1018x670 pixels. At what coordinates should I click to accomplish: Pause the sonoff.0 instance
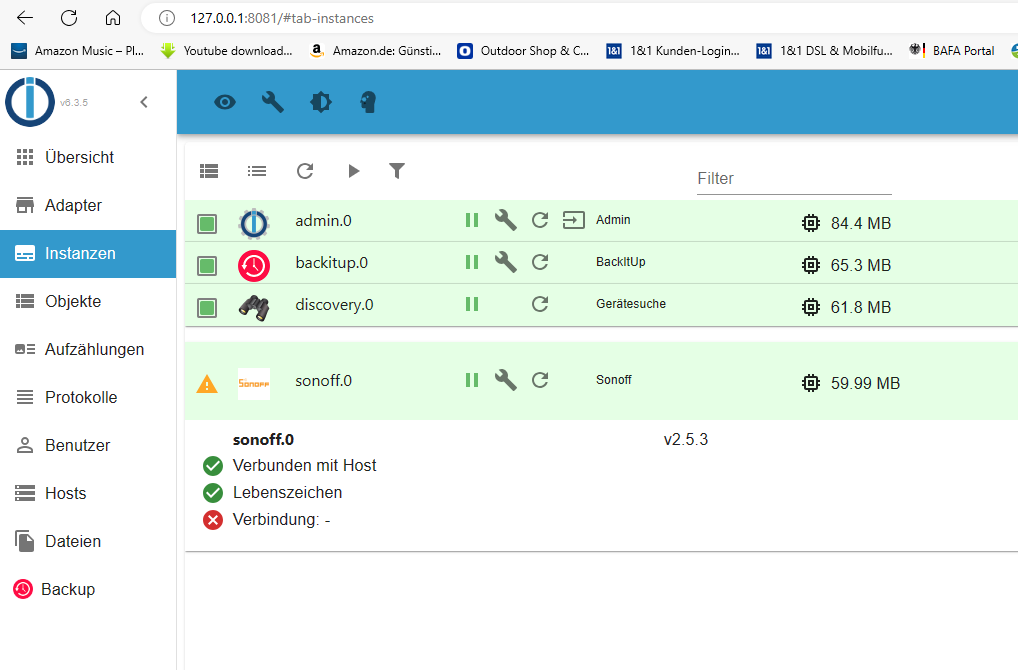point(472,380)
